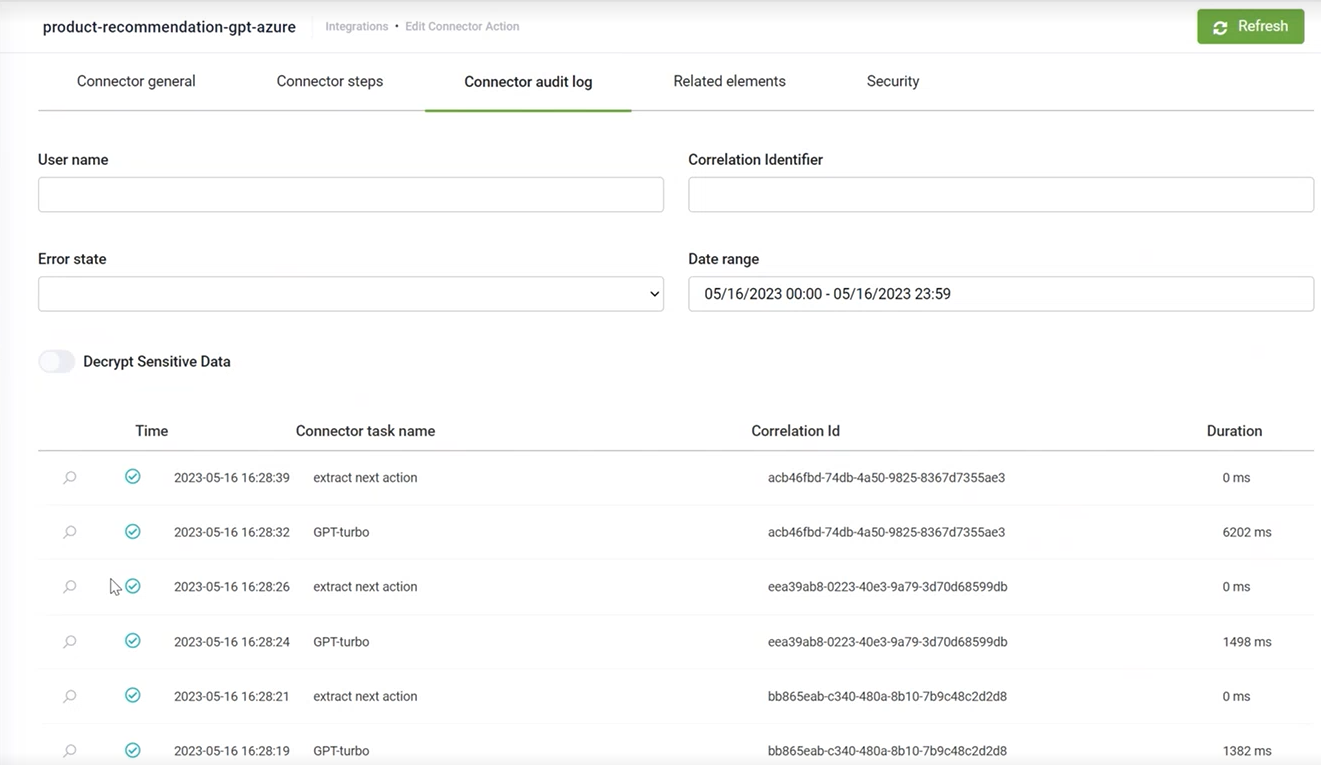Click success checkmark icon of 16:28:26 entry
The height and width of the screenshot is (765, 1321).
coord(132,586)
